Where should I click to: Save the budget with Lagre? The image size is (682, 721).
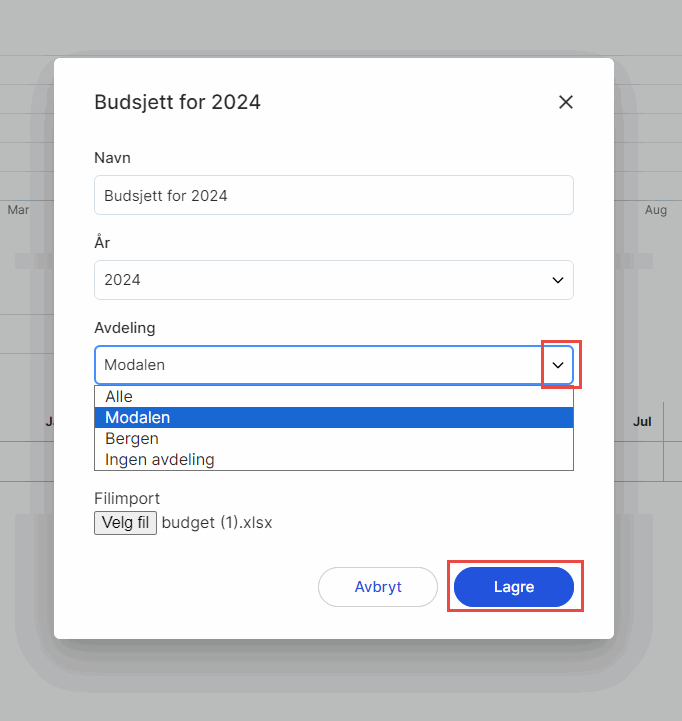514,587
